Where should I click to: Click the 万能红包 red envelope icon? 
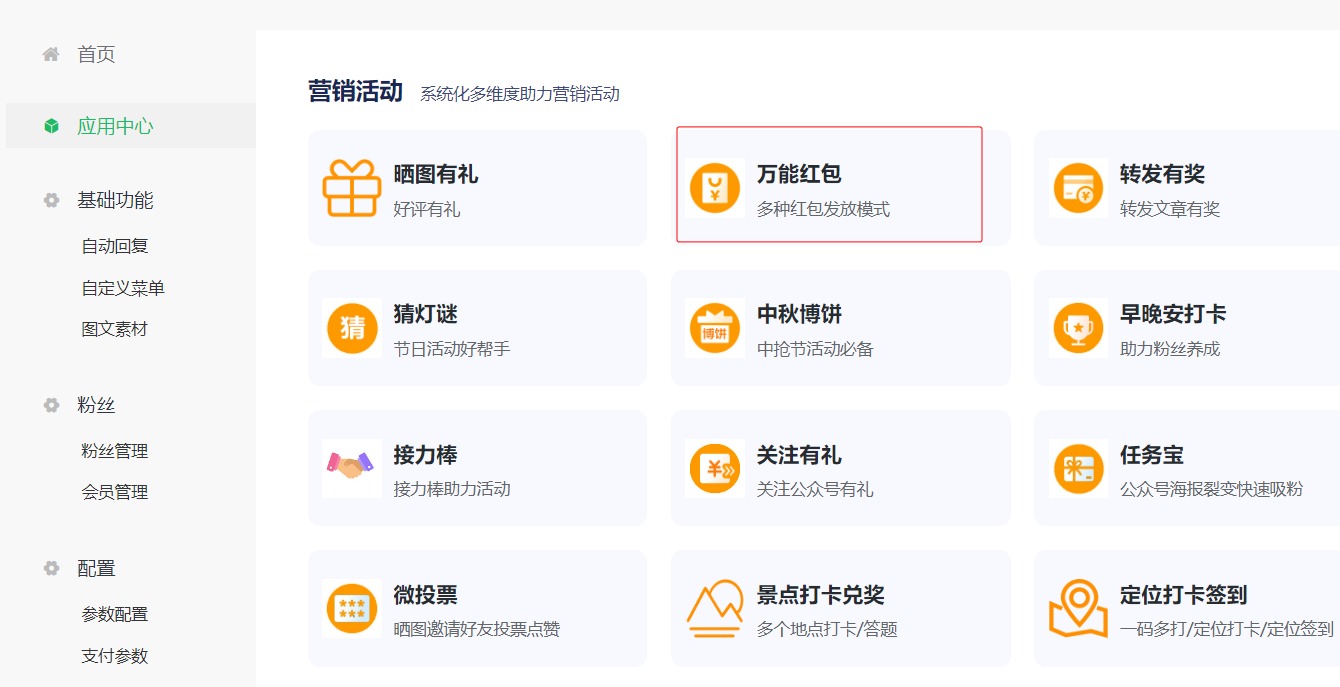pyautogui.click(x=715, y=187)
